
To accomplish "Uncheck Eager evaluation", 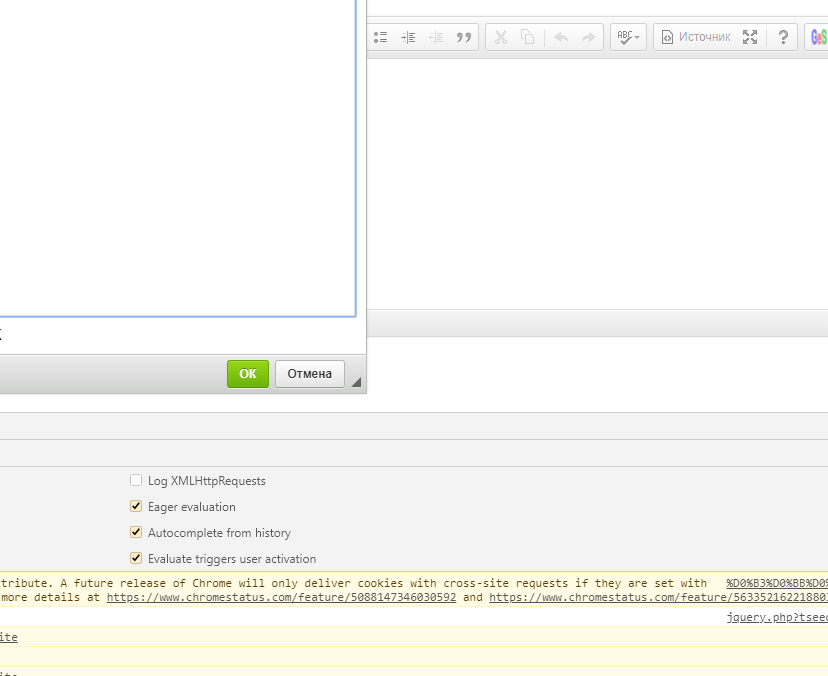I will (137, 507).
